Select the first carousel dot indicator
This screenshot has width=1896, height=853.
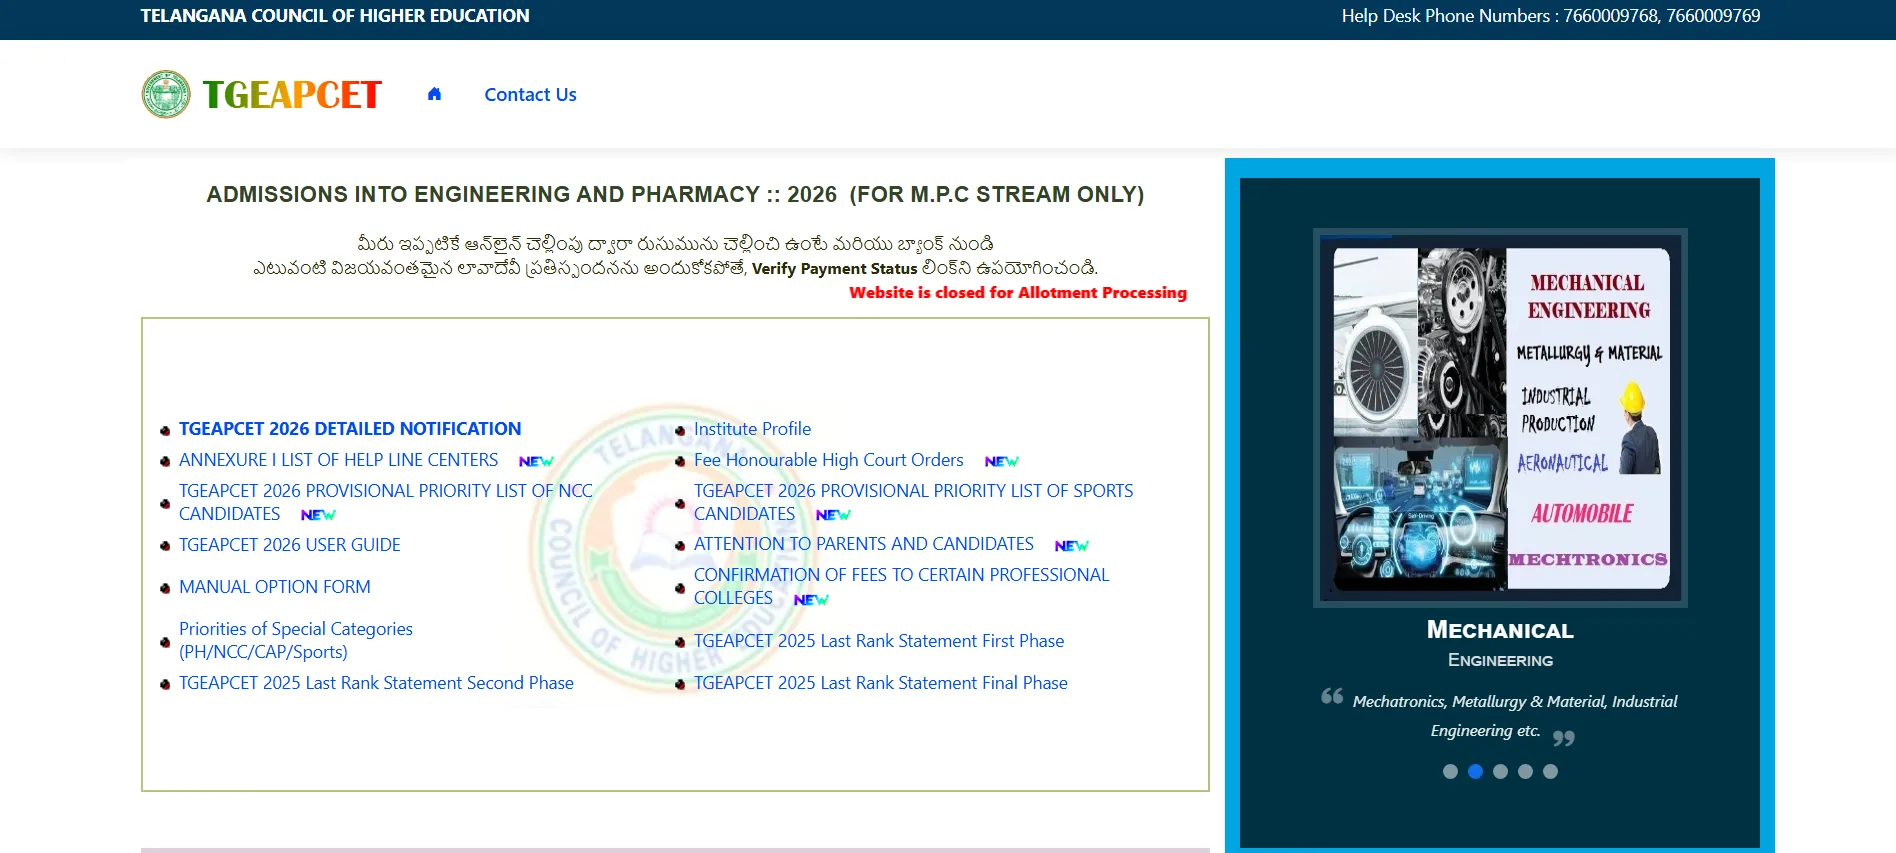tap(1450, 771)
